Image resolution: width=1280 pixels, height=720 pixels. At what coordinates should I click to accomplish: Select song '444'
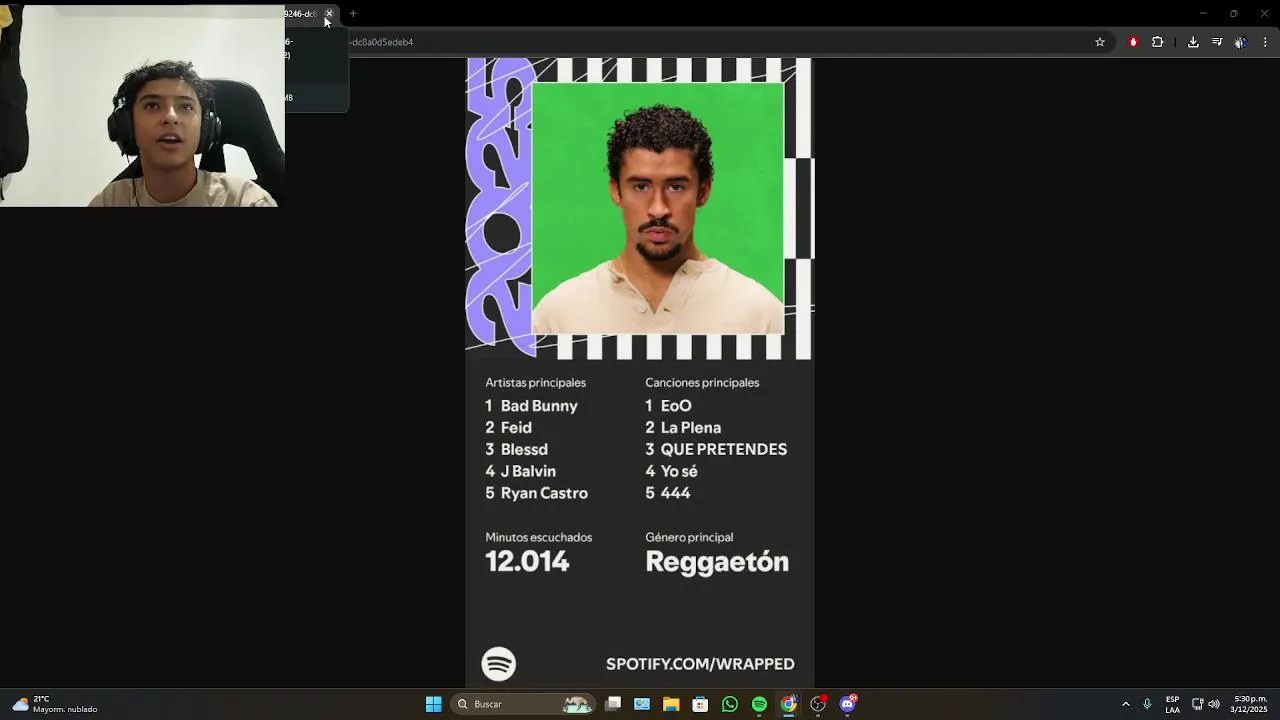point(676,494)
